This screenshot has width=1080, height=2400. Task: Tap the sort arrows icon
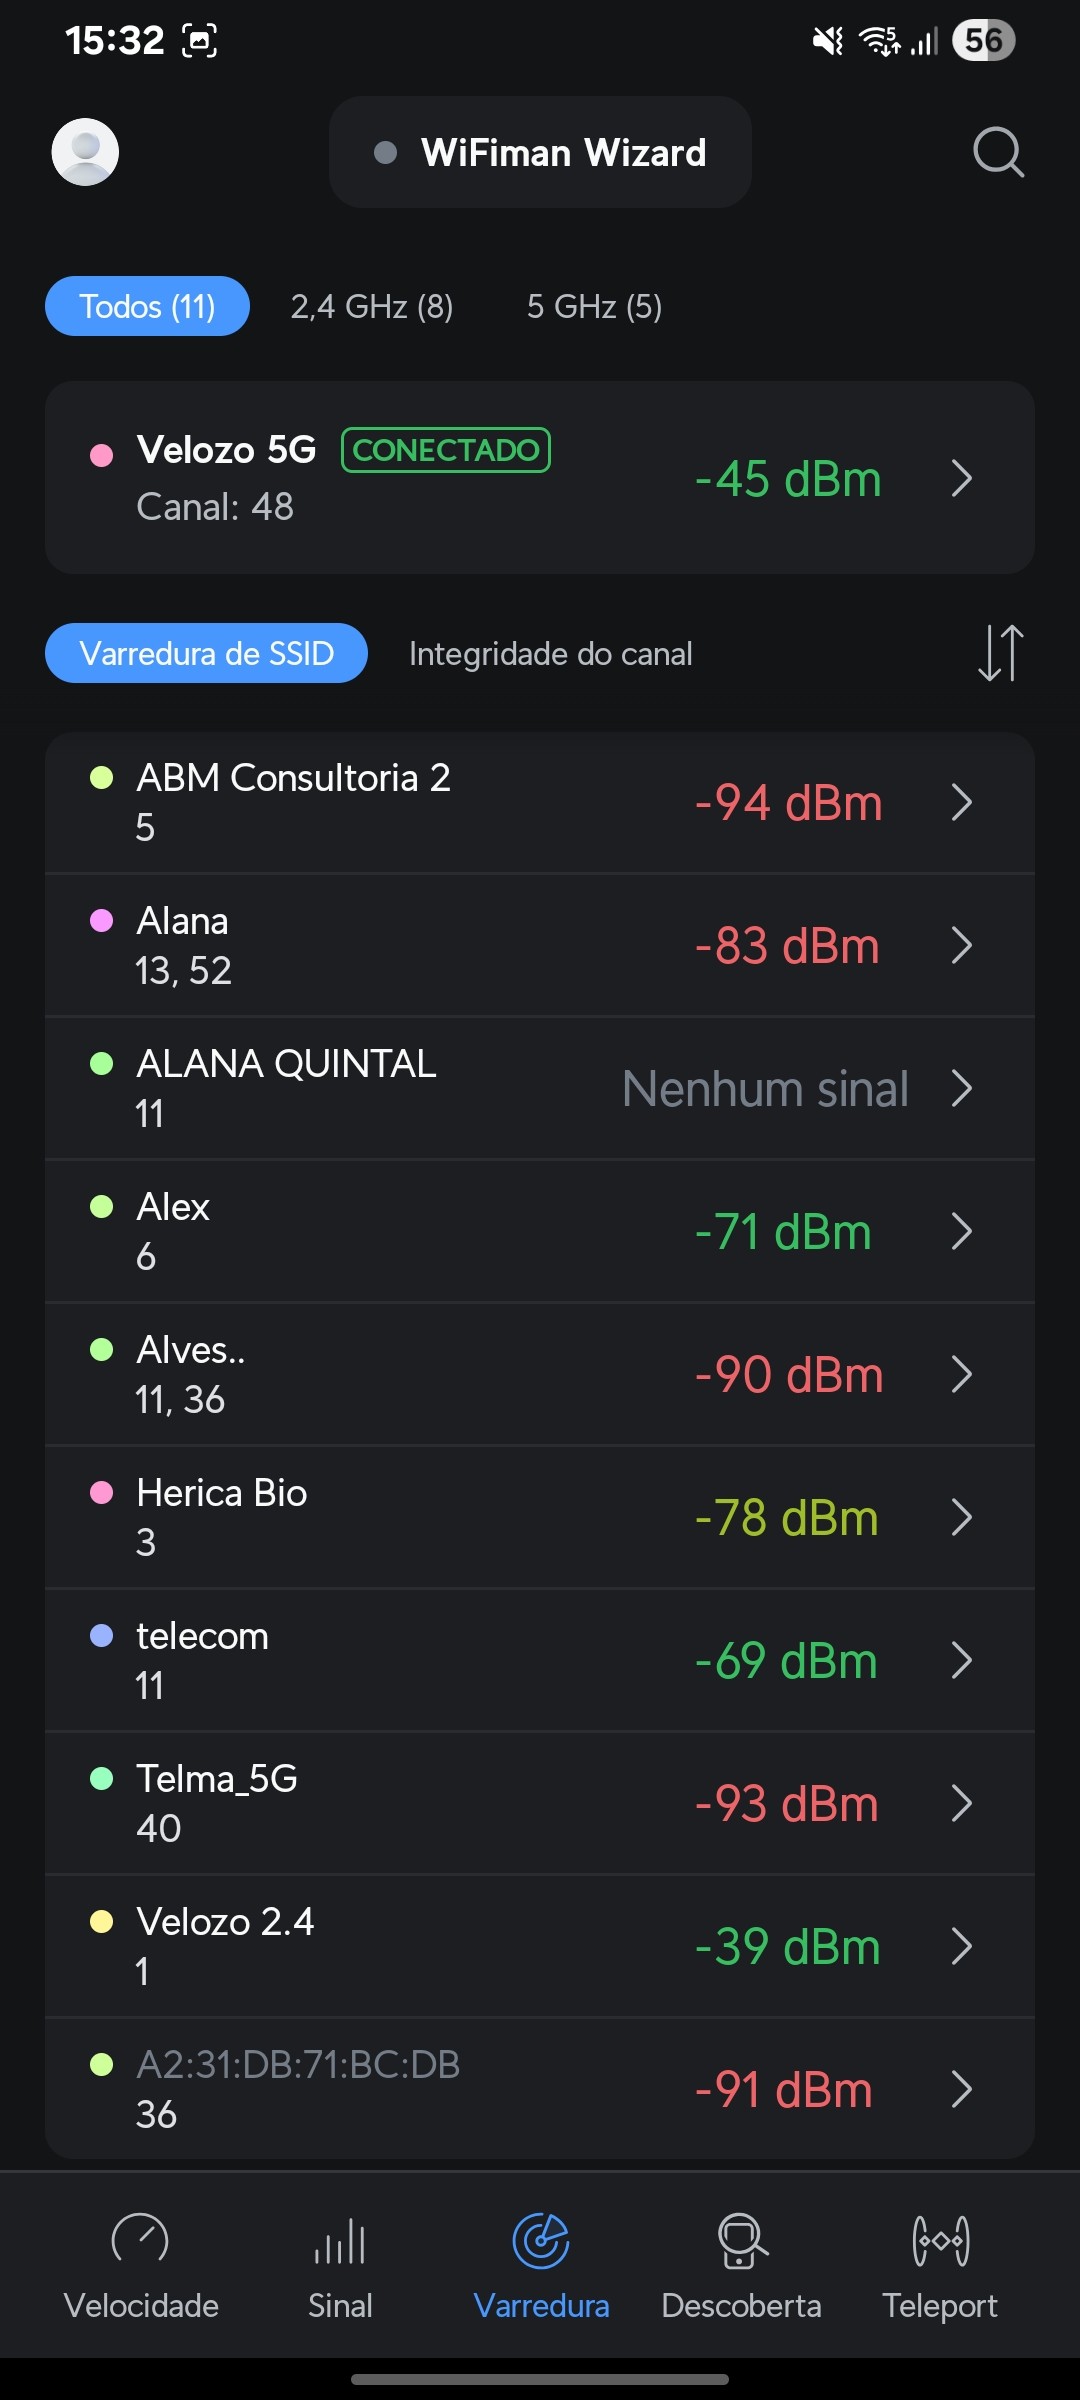[x=1000, y=653]
